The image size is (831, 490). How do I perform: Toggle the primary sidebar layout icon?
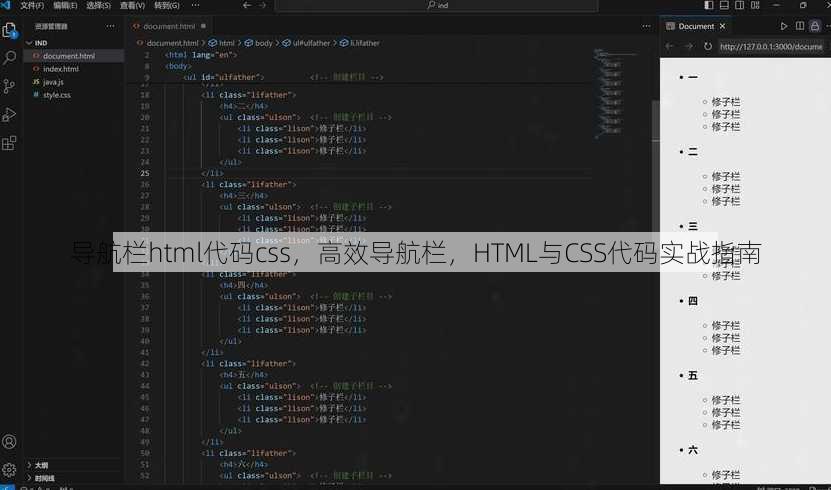[x=709, y=5]
